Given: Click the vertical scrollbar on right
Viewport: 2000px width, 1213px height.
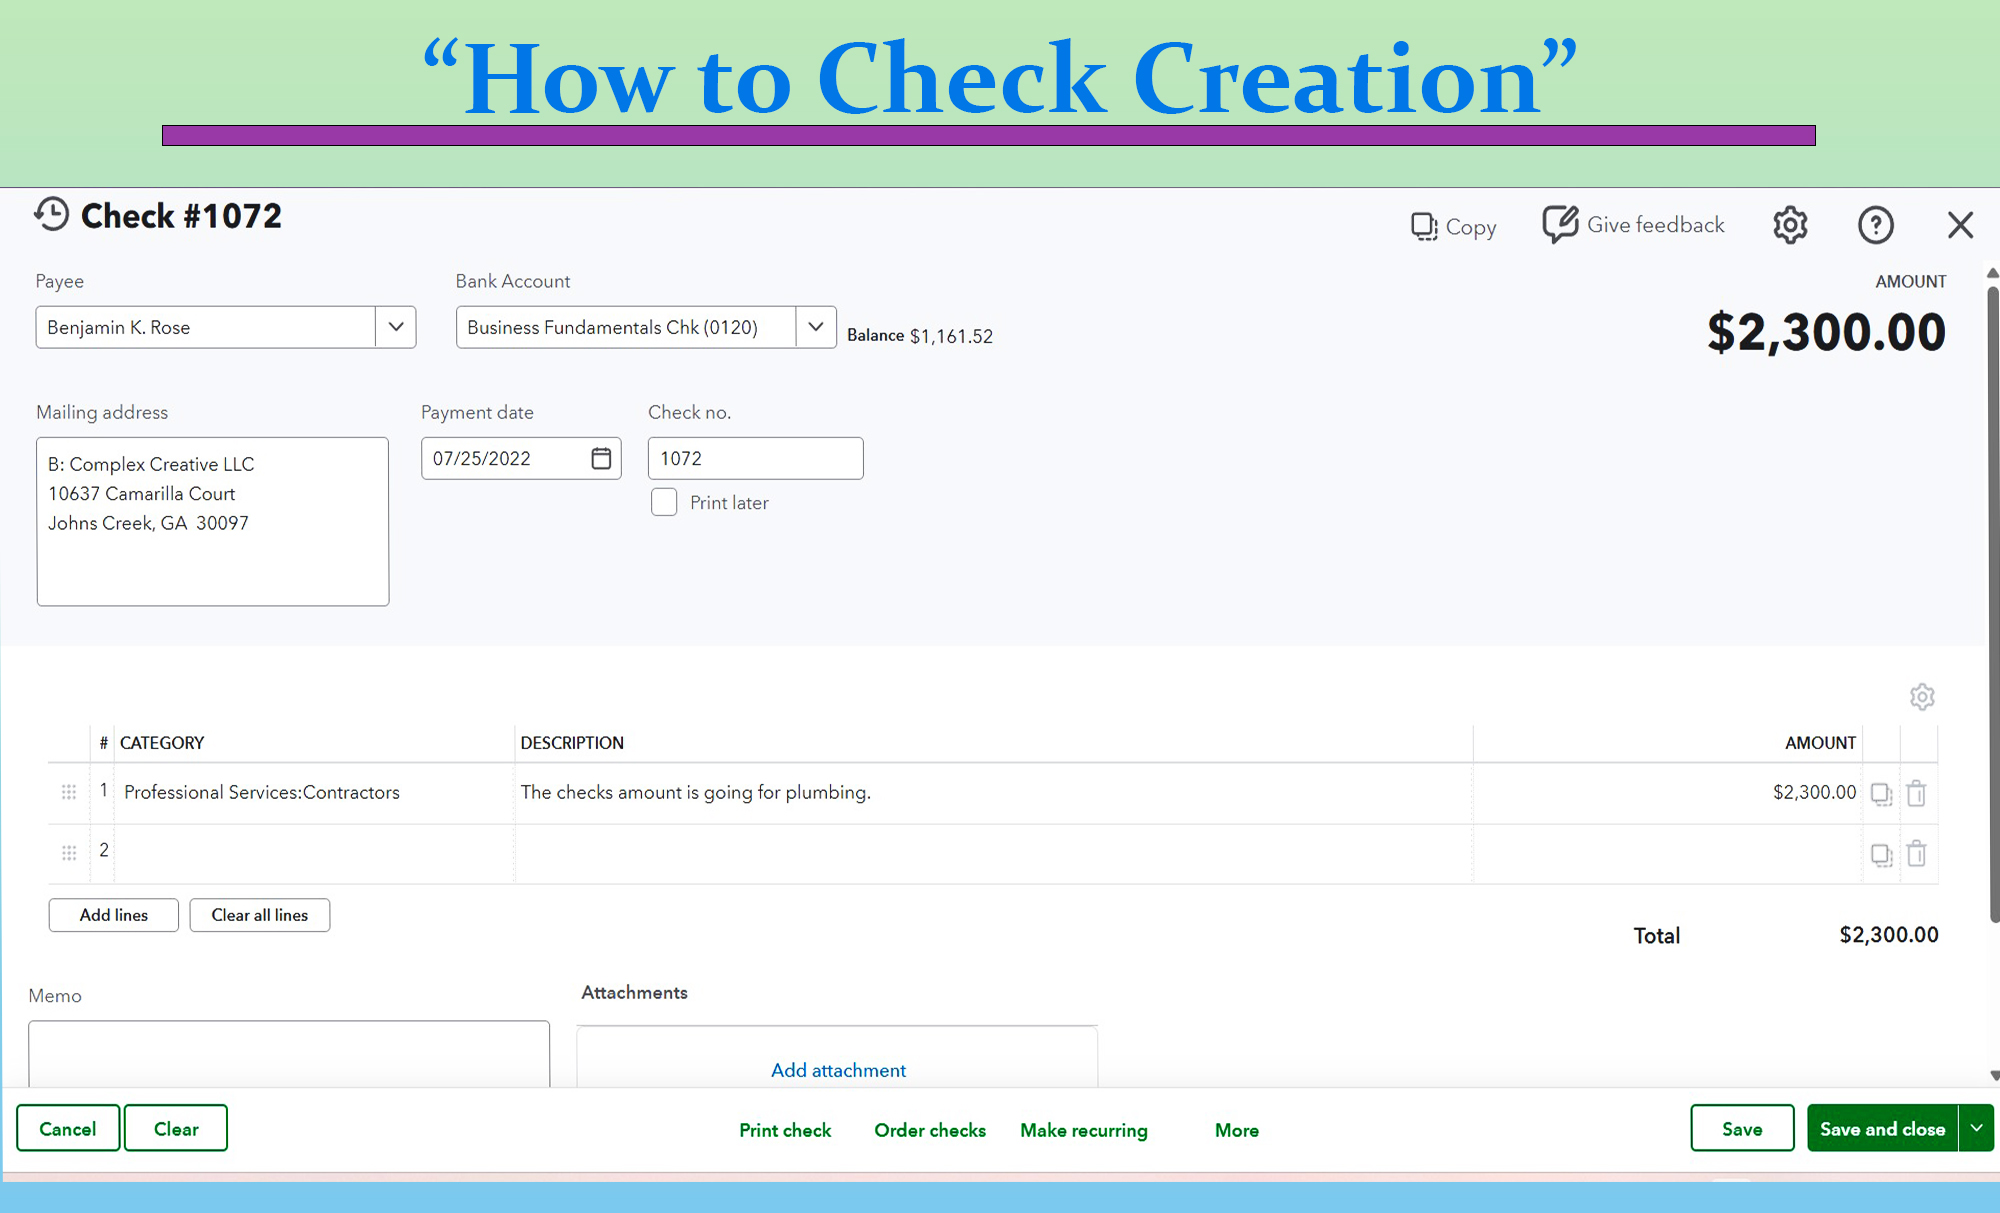Looking at the screenshot, I should pyautogui.click(x=1992, y=600).
